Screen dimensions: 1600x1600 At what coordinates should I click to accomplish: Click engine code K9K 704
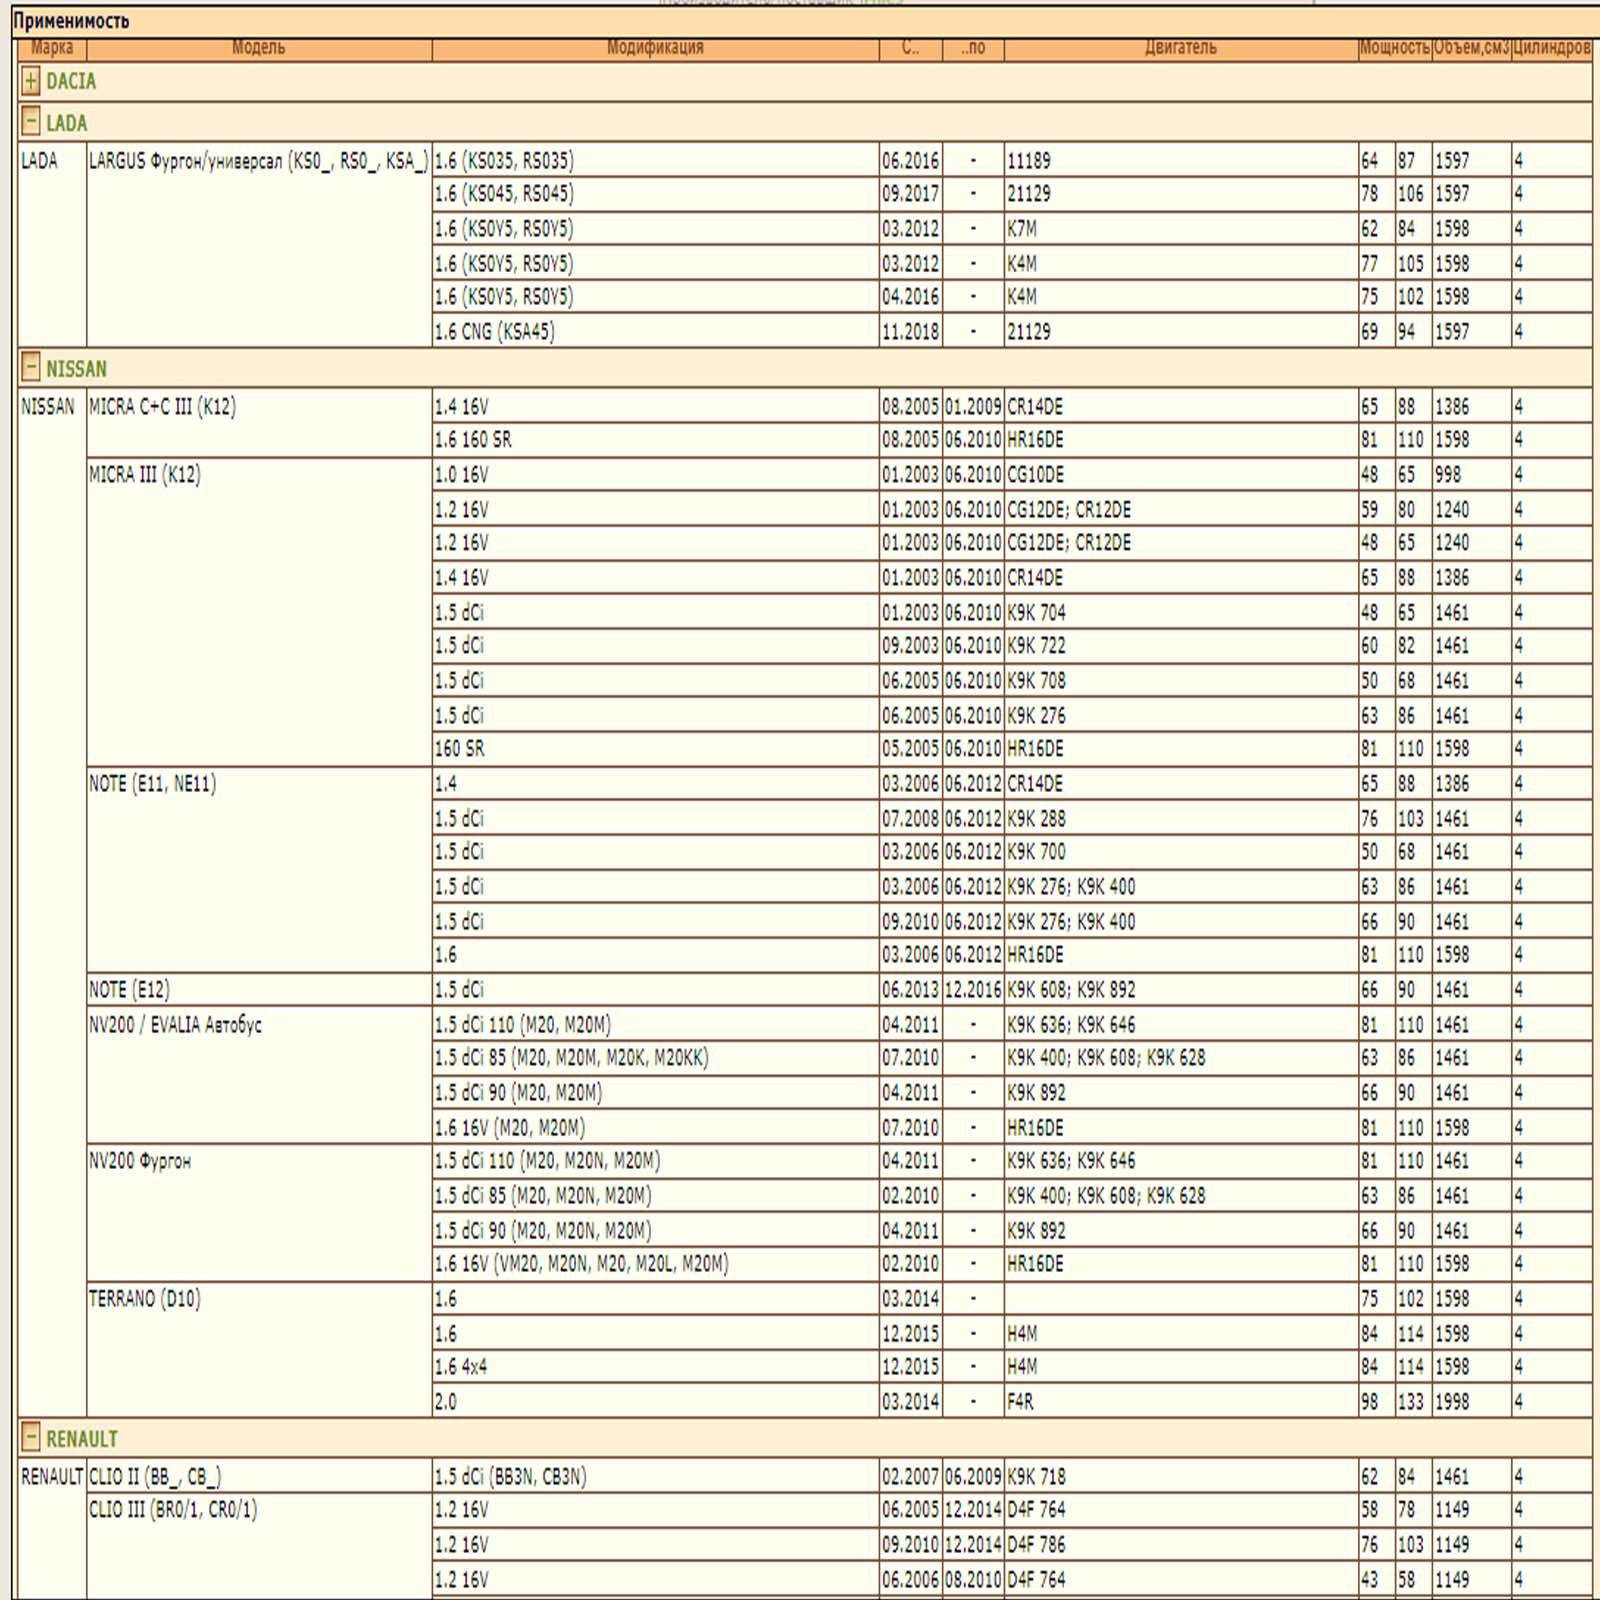[1036, 612]
